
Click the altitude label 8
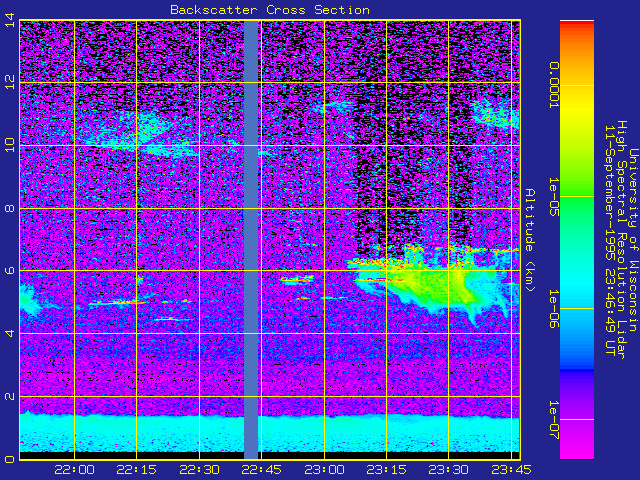coord(10,208)
